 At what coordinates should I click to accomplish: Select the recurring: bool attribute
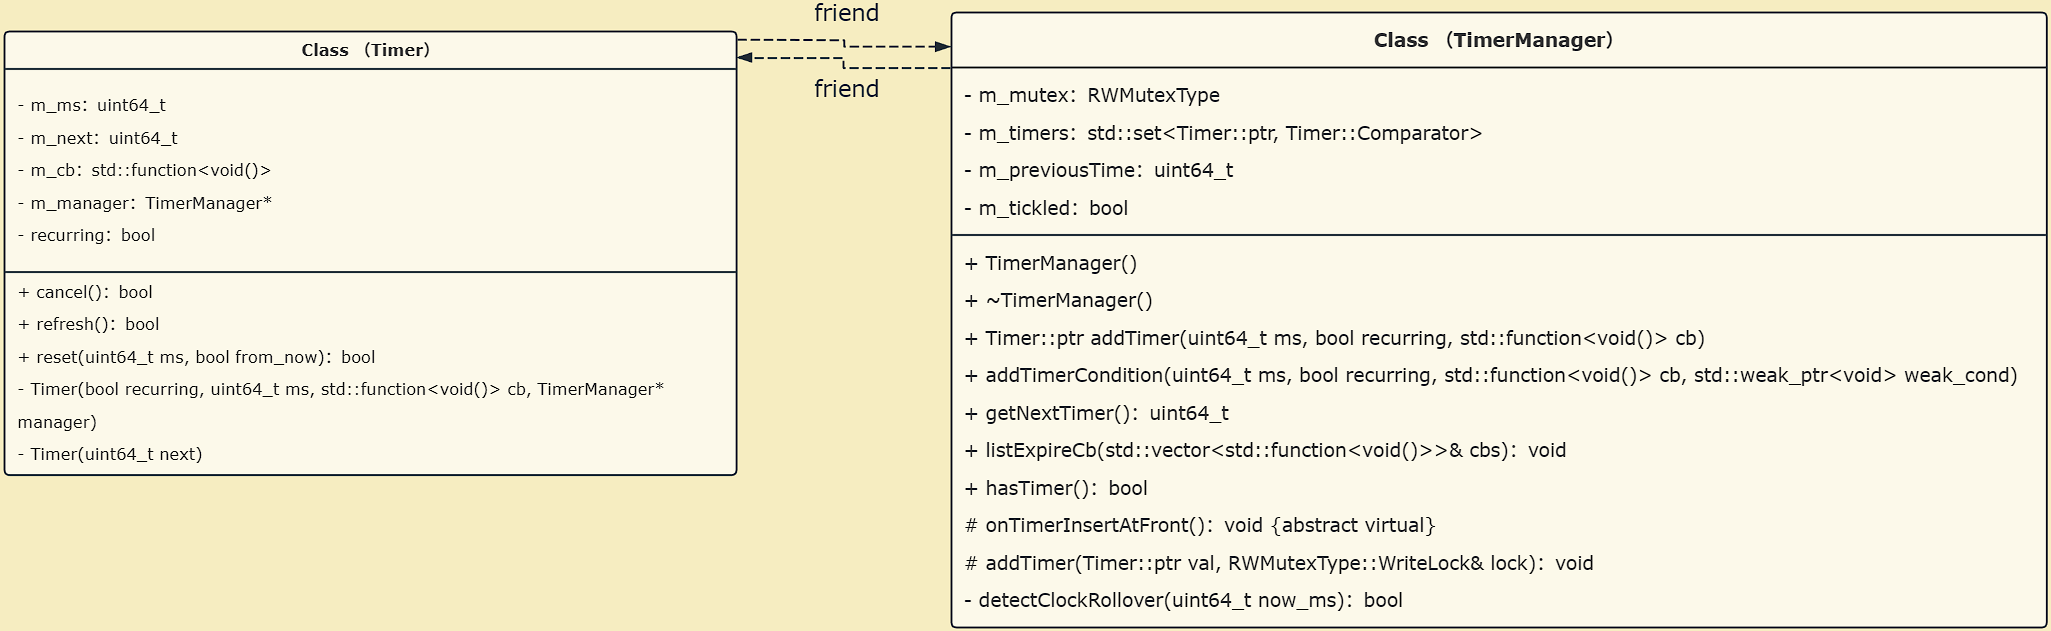tap(86, 235)
